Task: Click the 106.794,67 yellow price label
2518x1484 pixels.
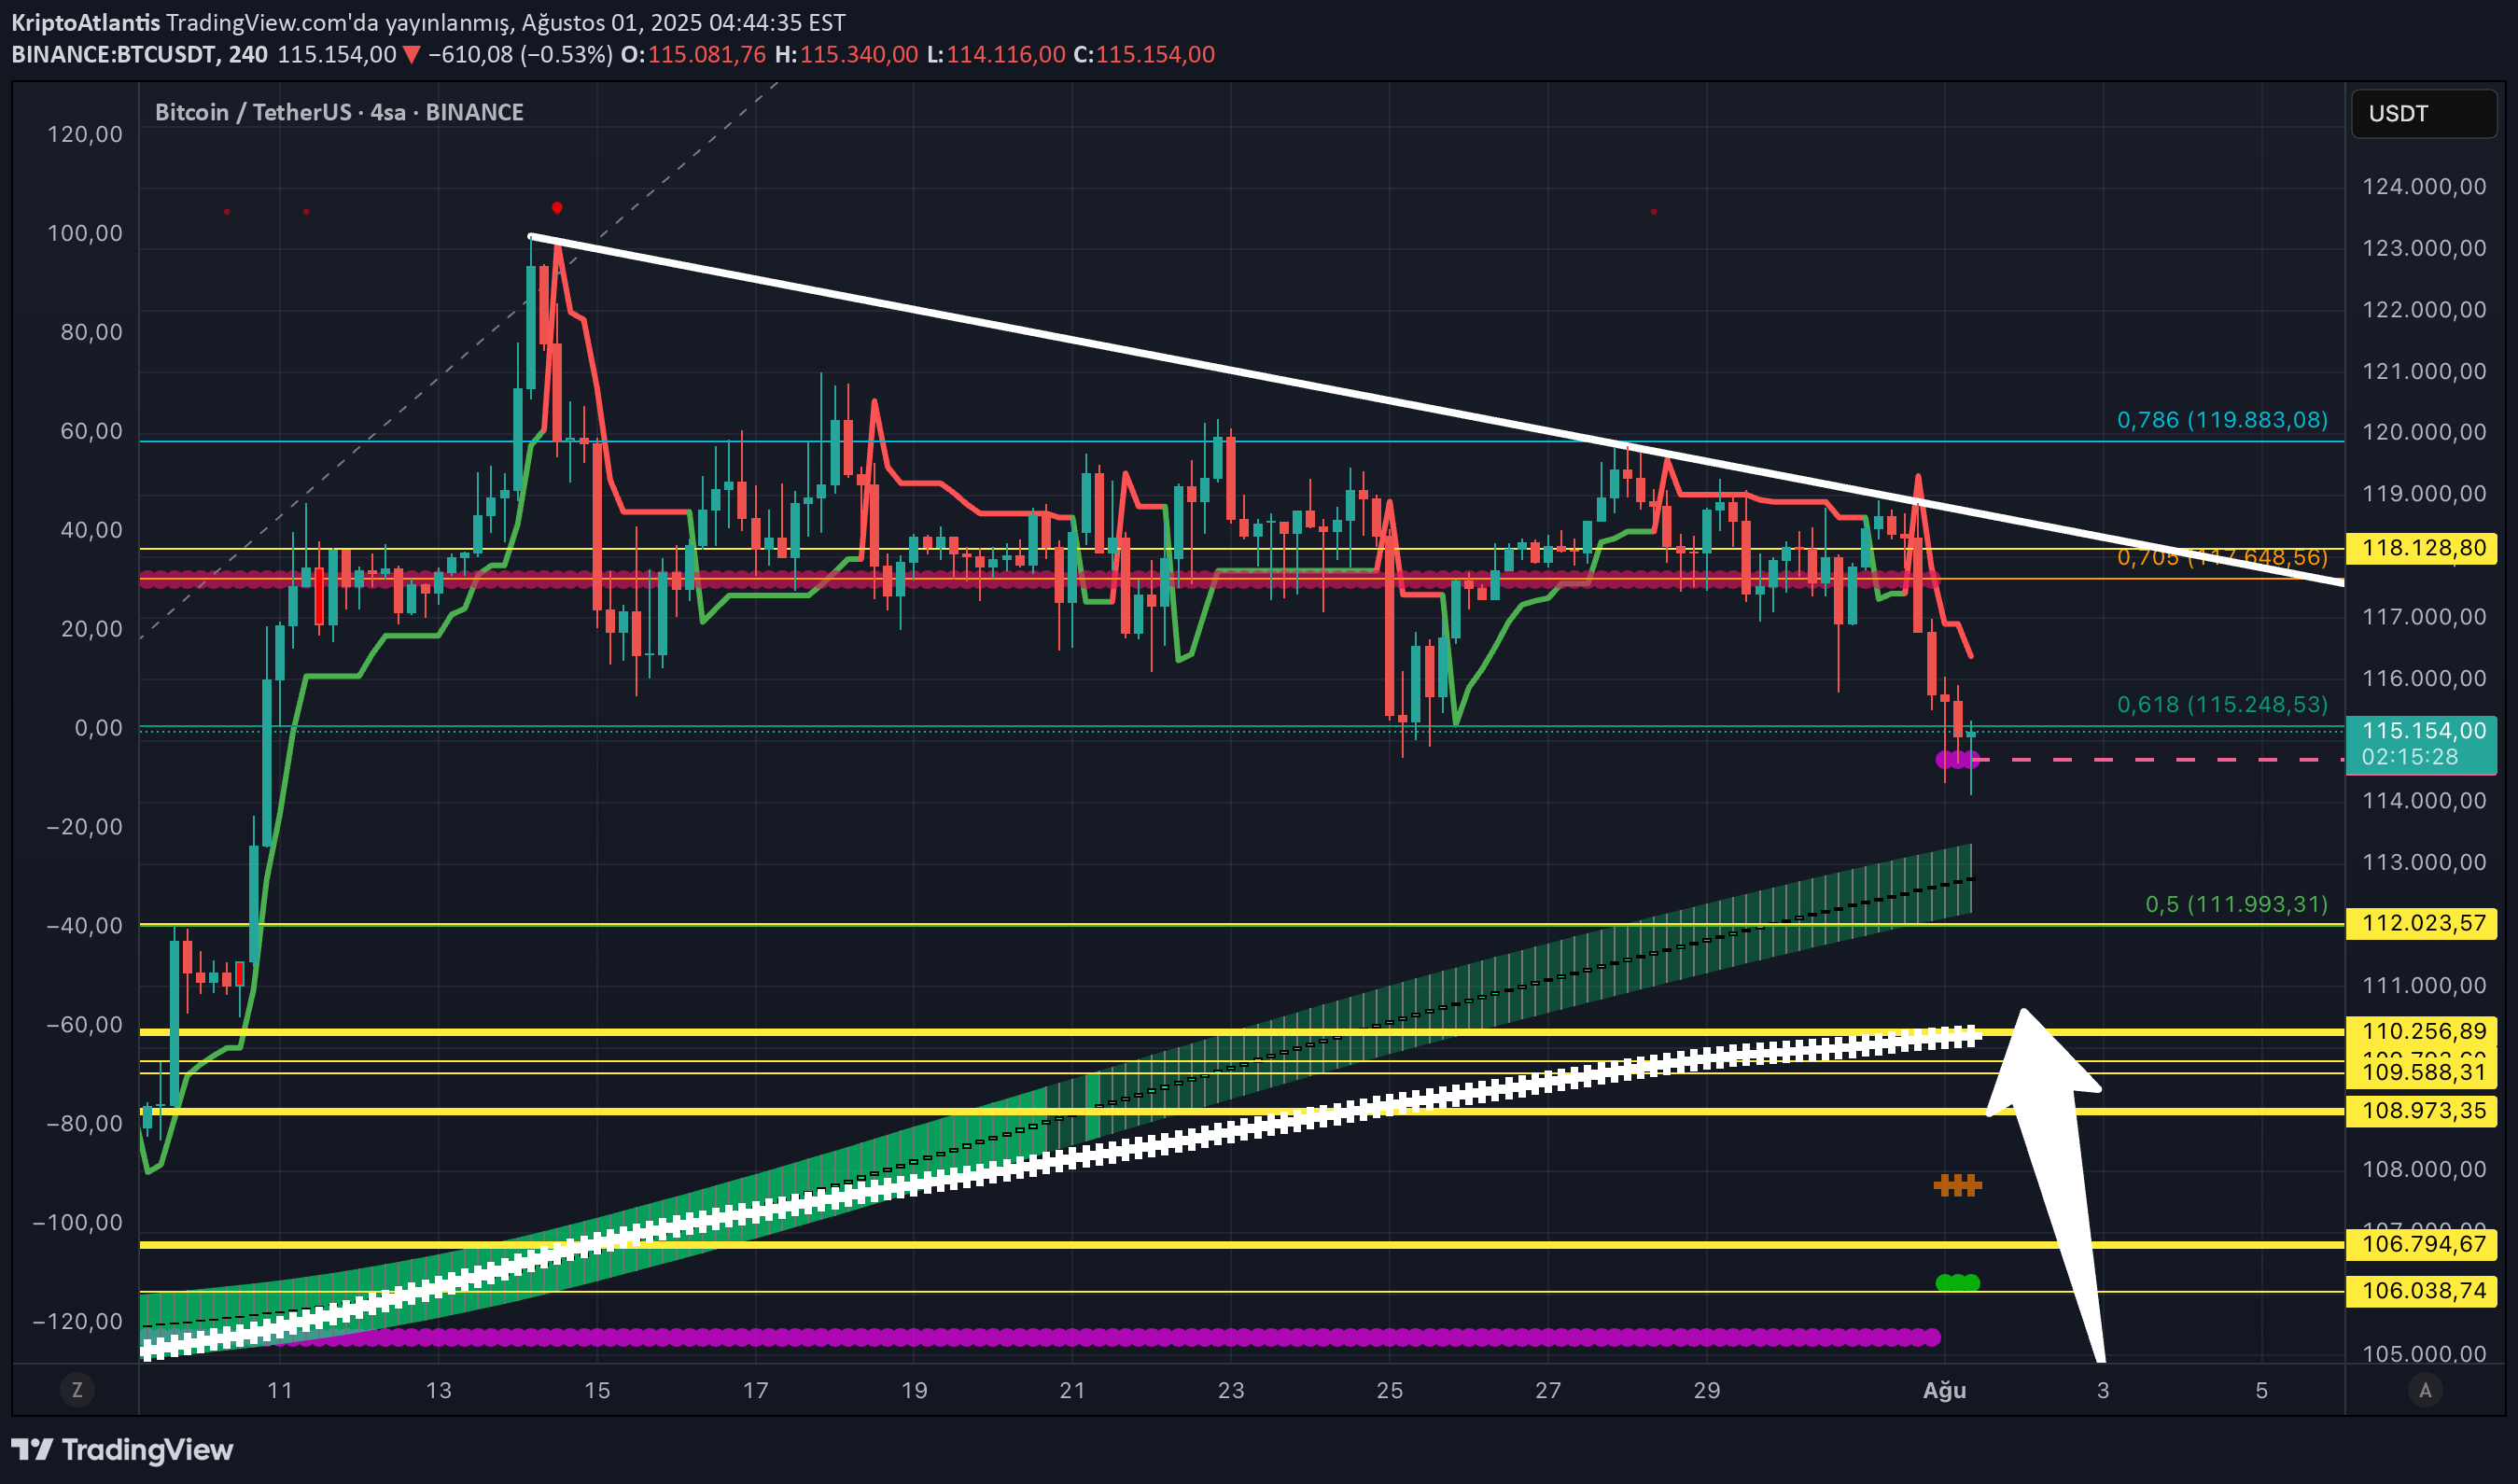Action: click(2421, 1244)
